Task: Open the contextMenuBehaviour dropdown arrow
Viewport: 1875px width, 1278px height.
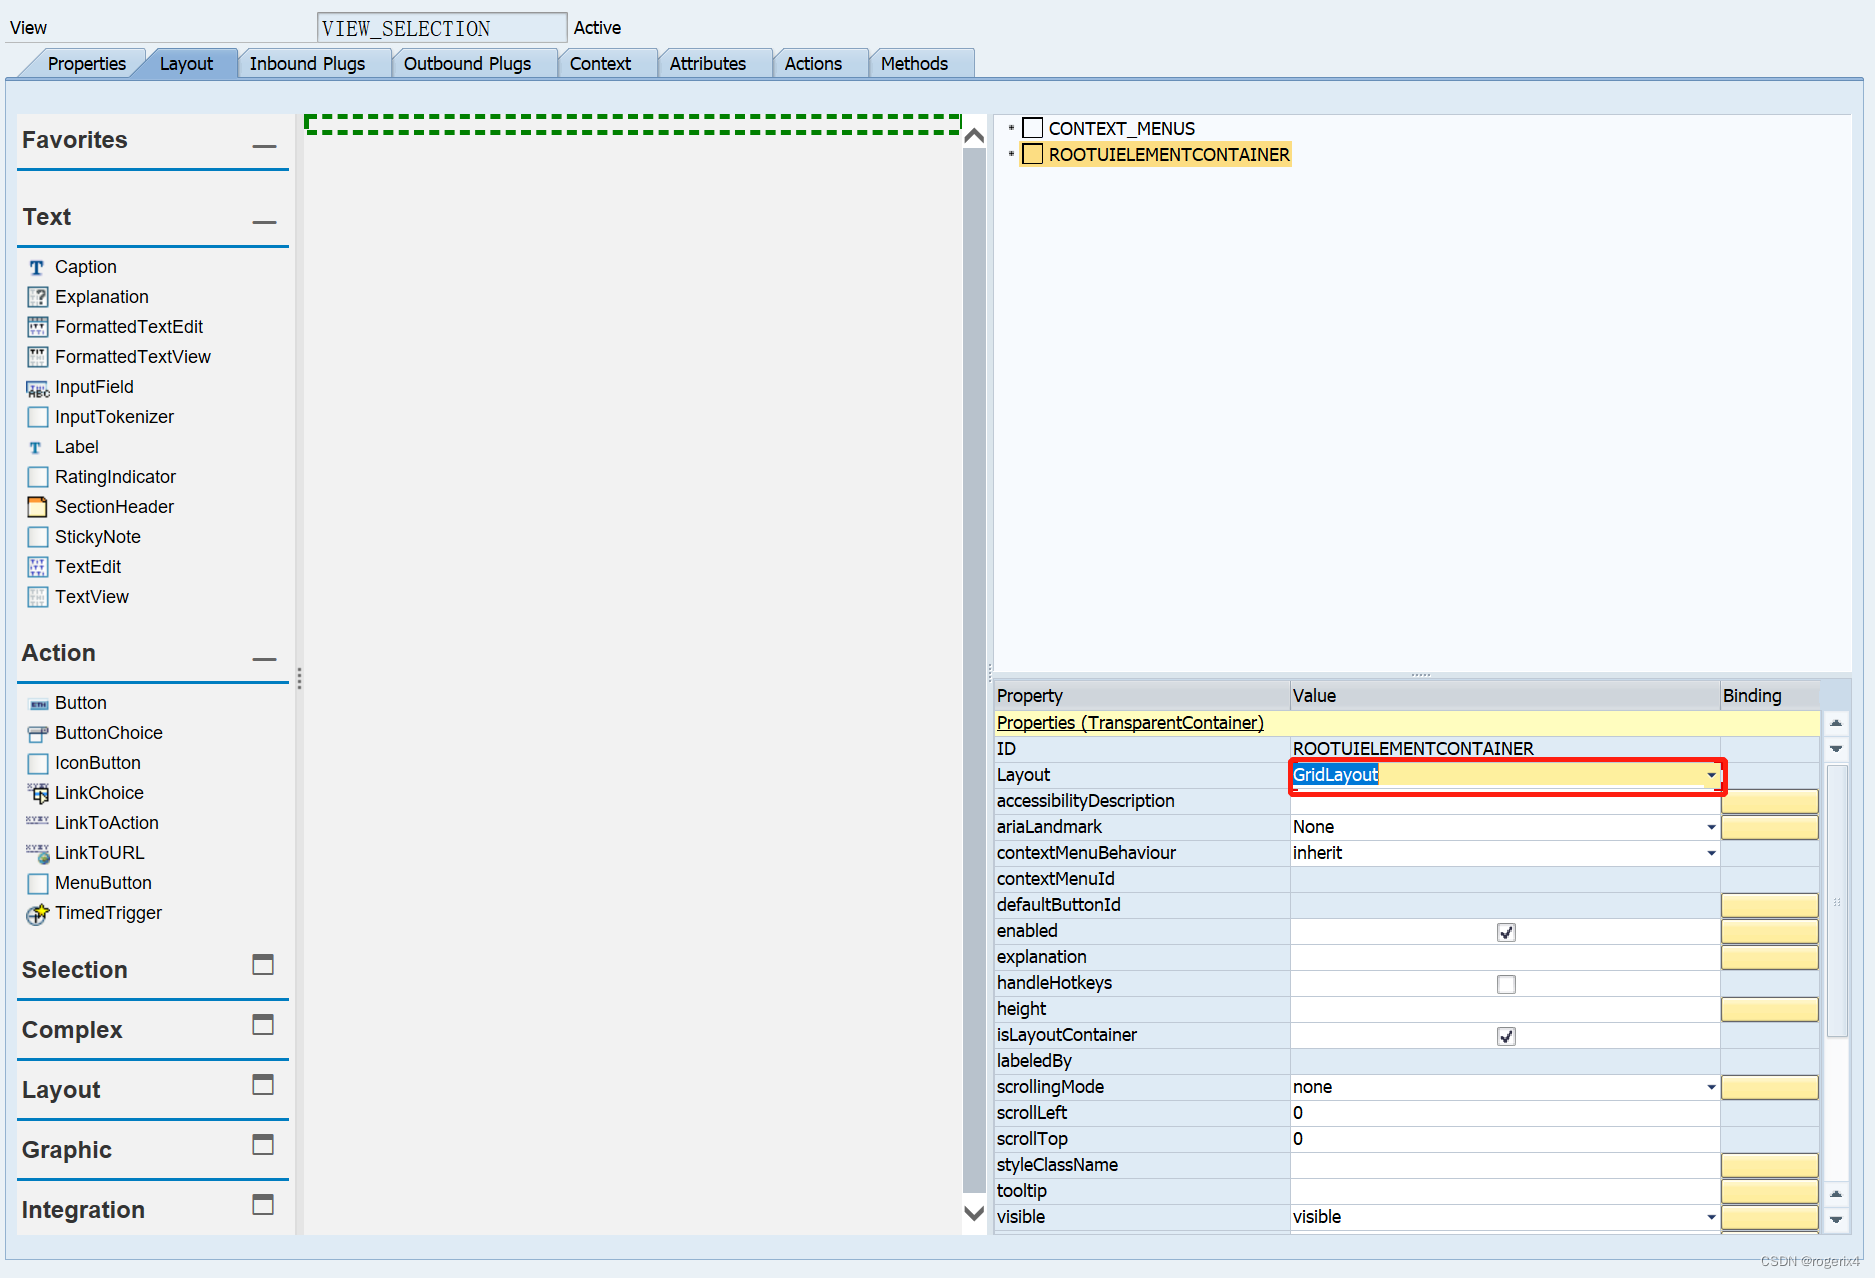Action: [1711, 853]
